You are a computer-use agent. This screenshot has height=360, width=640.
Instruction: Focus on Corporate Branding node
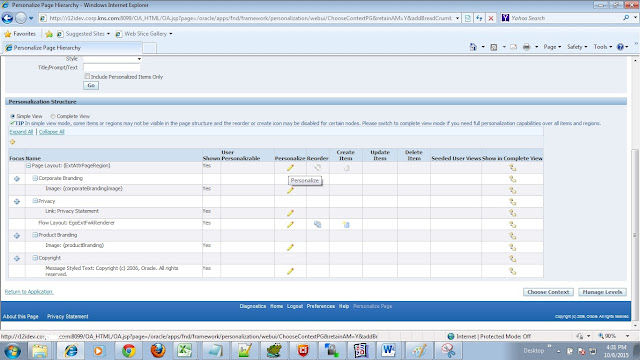coord(17,179)
